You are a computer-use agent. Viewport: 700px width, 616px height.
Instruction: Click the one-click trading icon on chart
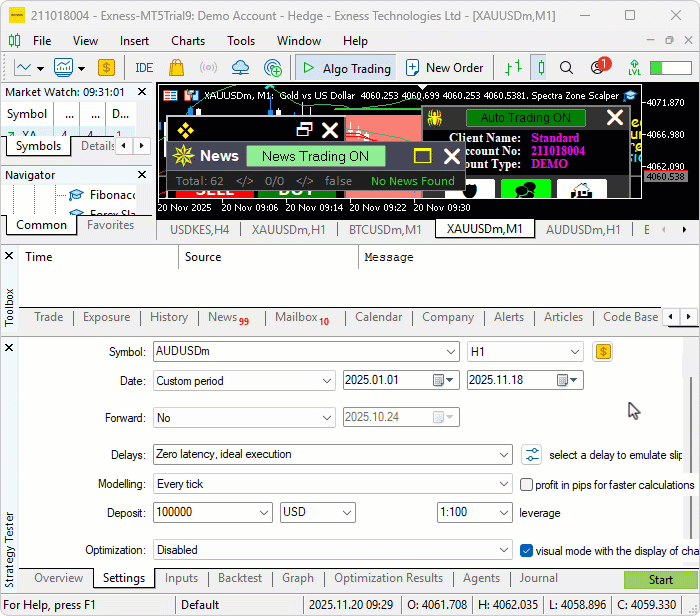(x=192, y=96)
